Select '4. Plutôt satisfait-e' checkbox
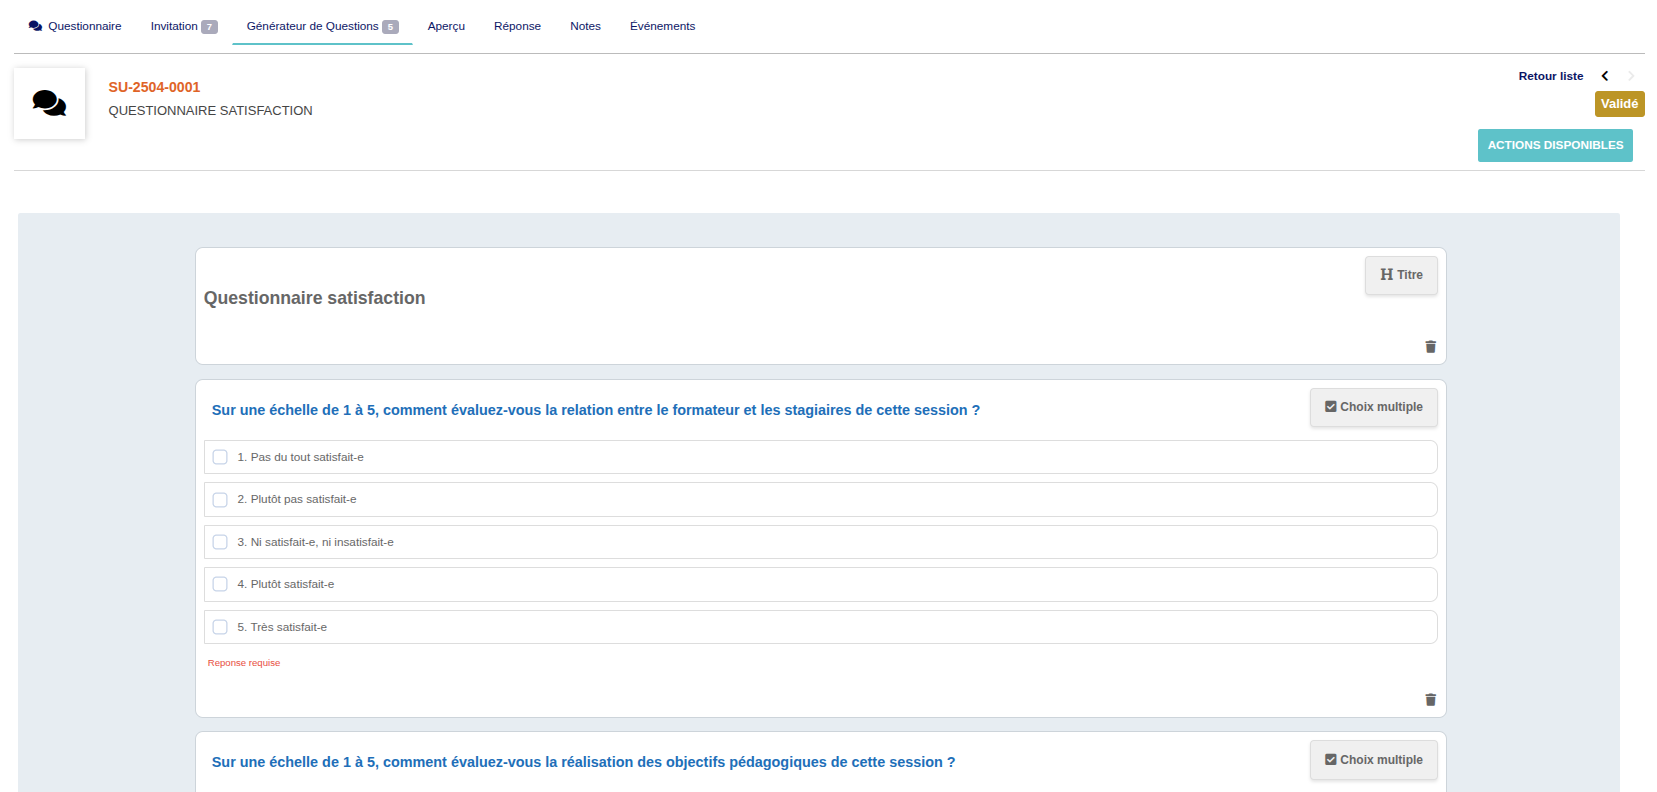The image size is (1657, 792). 220,584
